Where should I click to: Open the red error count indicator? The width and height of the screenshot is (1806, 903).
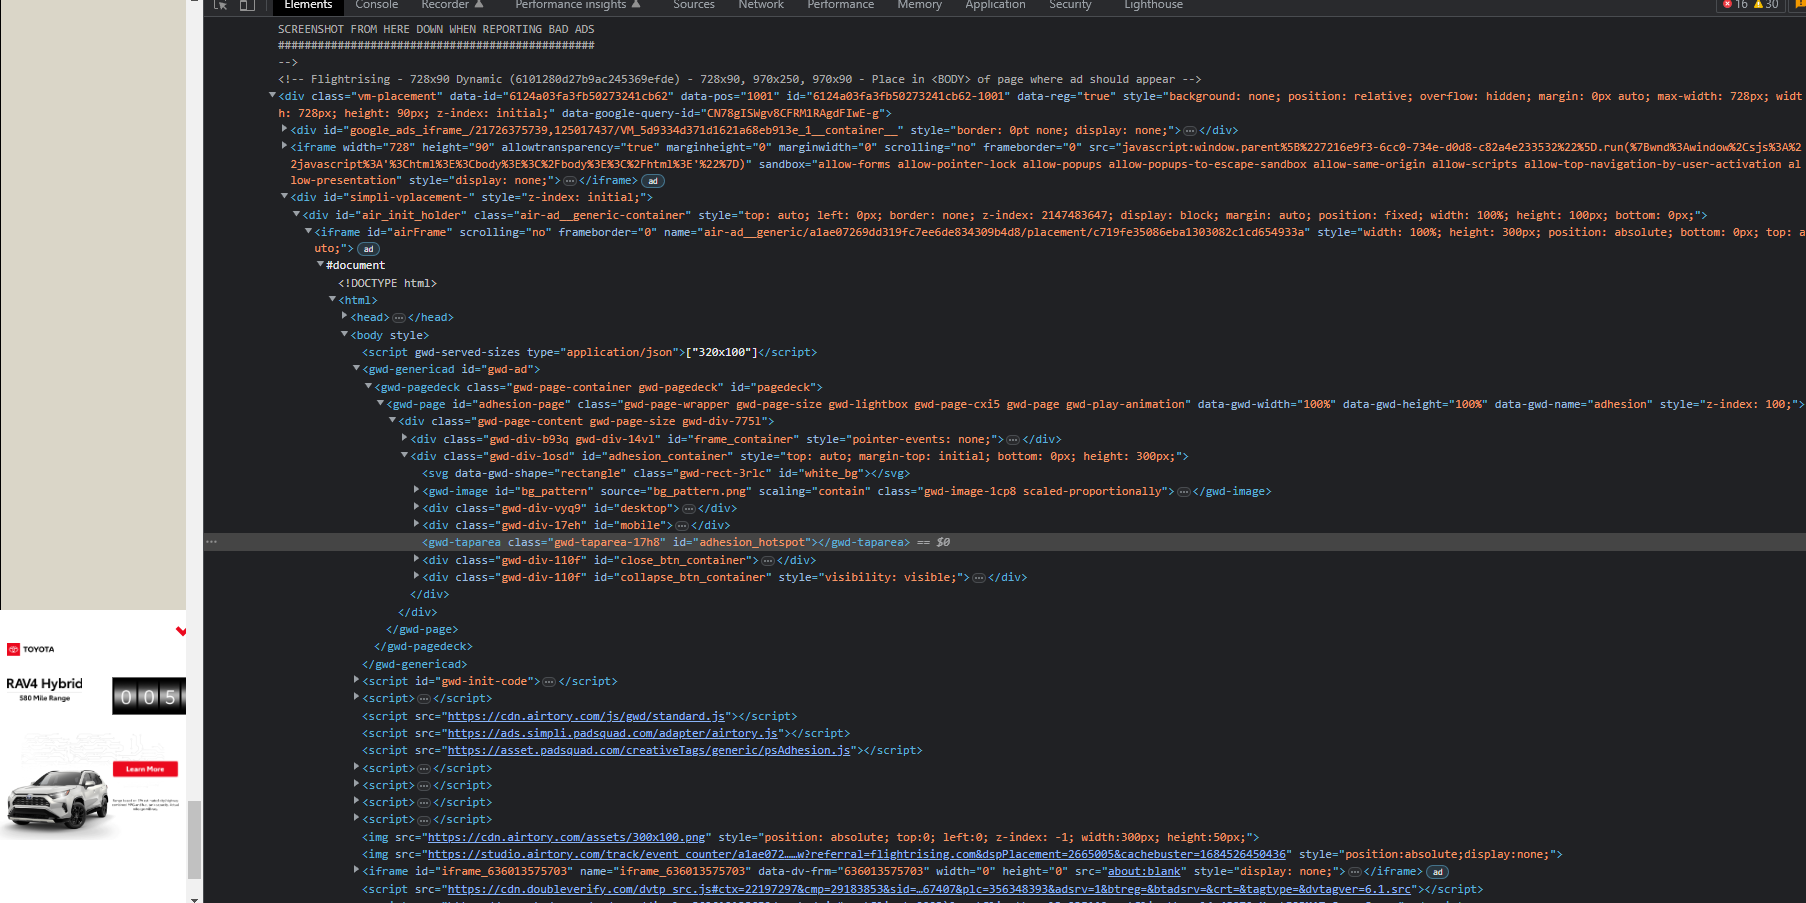click(x=1735, y=5)
